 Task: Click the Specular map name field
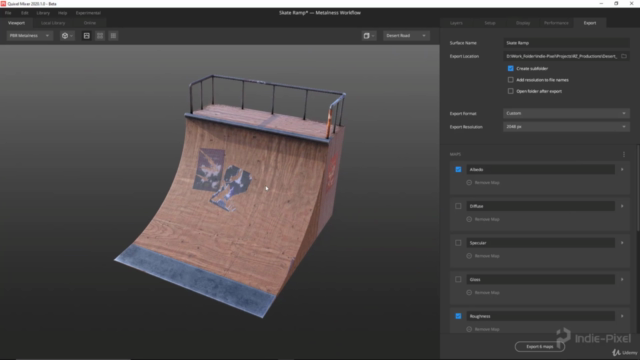click(x=540, y=243)
